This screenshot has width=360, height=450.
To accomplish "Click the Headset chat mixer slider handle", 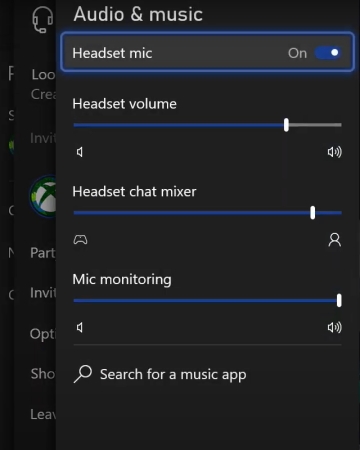I will pyautogui.click(x=313, y=213).
